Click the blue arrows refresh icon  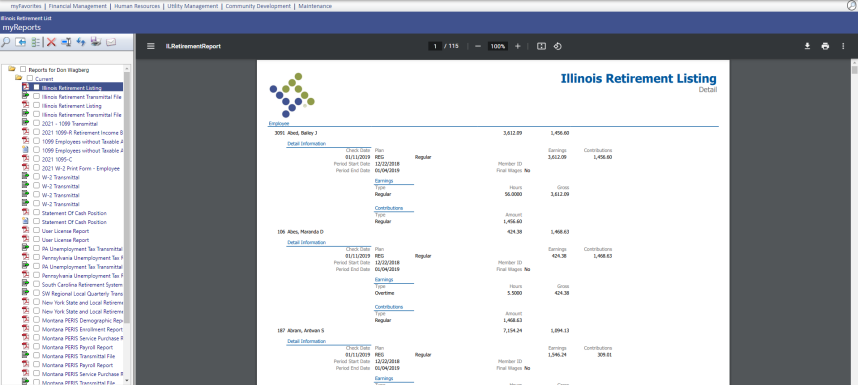coord(81,42)
